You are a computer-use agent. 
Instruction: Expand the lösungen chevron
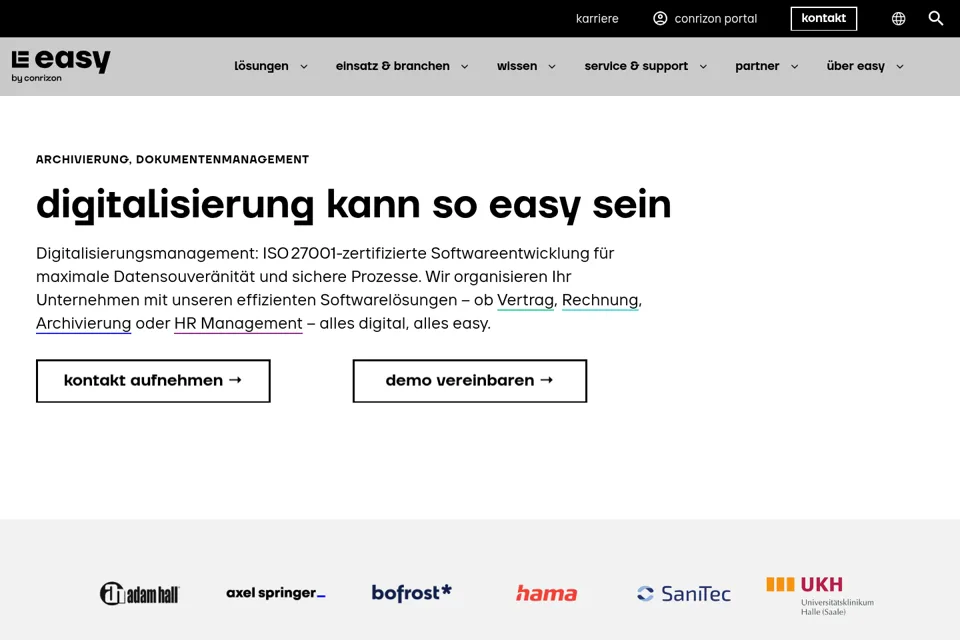click(x=304, y=67)
